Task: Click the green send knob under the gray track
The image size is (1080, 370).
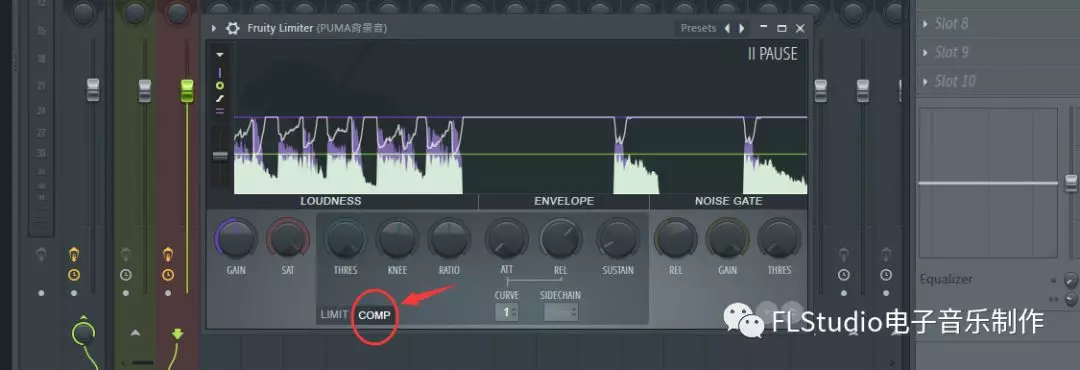Action: [83, 334]
